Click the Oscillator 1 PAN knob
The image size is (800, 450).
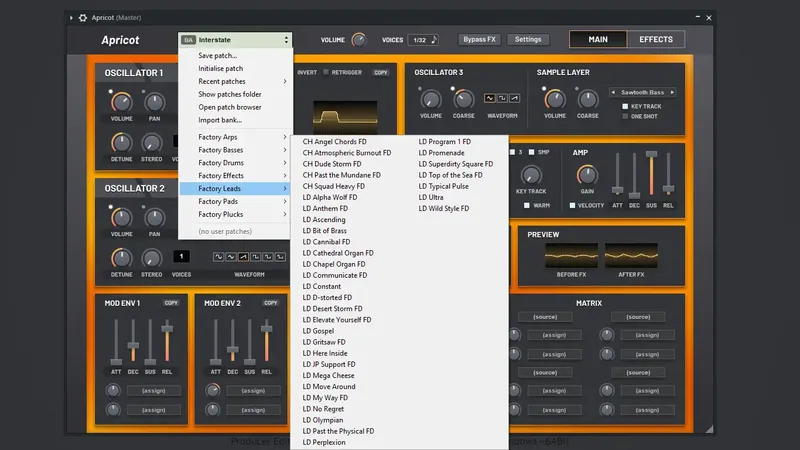pyautogui.click(x=154, y=103)
